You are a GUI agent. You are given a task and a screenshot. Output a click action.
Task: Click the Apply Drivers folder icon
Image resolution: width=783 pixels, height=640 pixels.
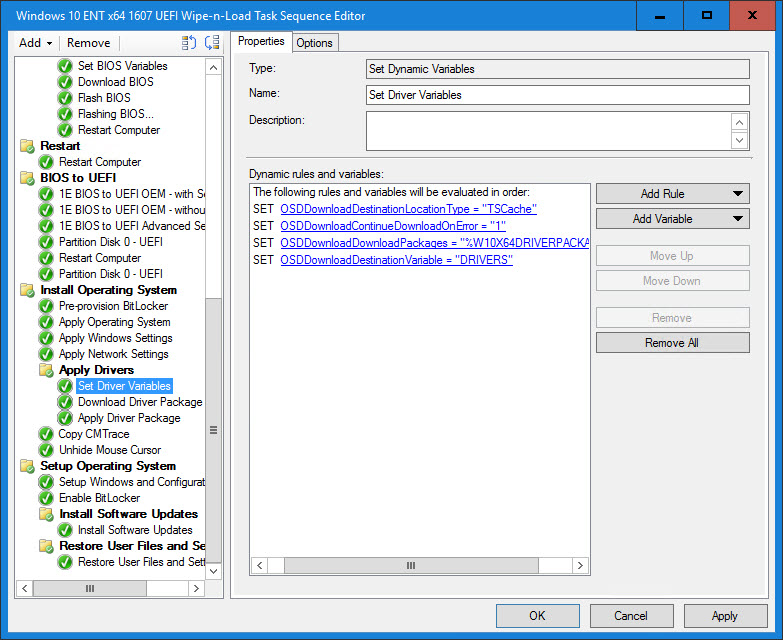(x=46, y=370)
